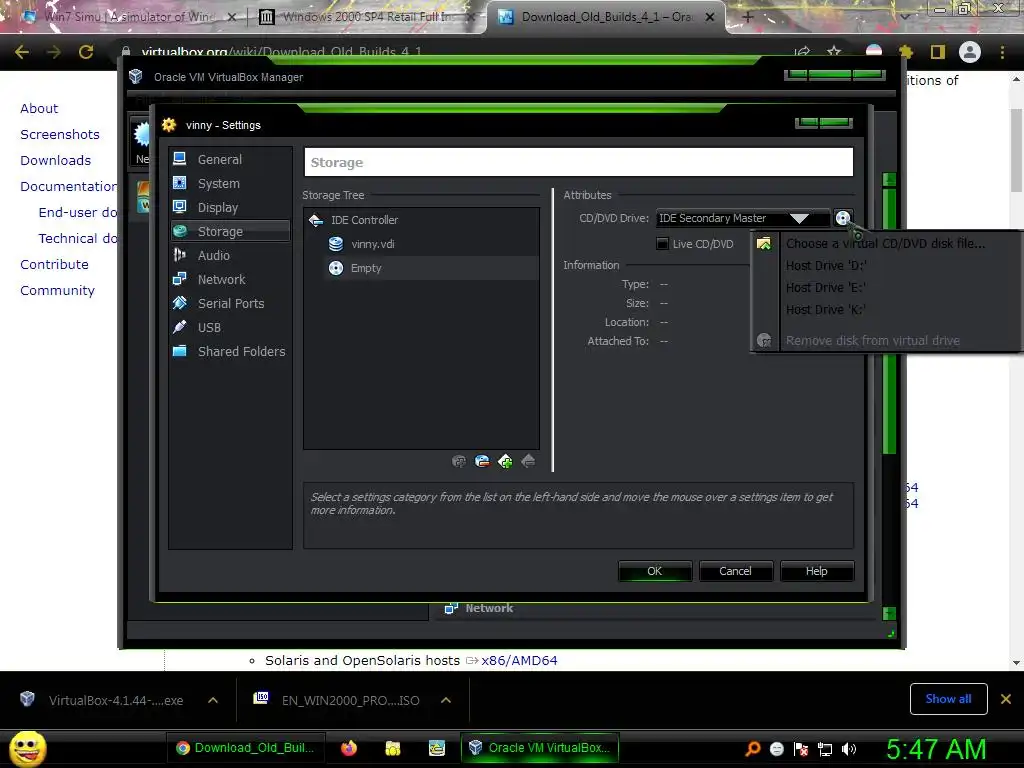Toggle the browser side panel icon
This screenshot has height=768, width=1024.
[x=938, y=52]
